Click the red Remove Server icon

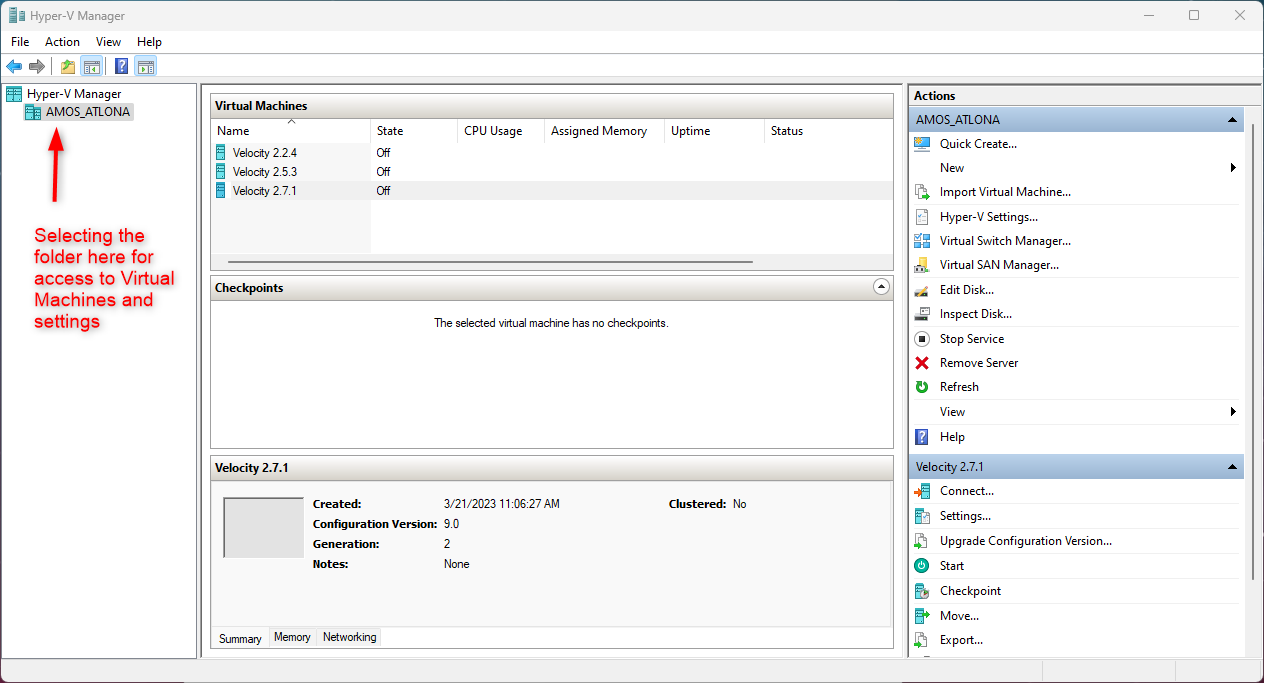coord(922,363)
